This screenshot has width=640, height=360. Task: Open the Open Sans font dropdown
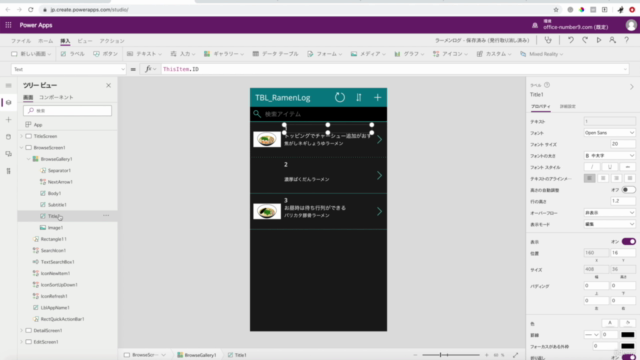tap(609, 133)
